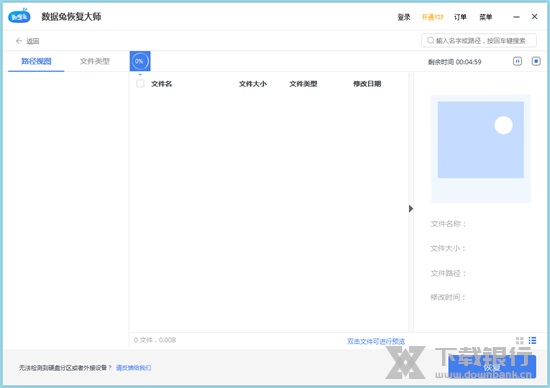Close the application window
The height and width of the screenshot is (388, 550).
pos(534,16)
